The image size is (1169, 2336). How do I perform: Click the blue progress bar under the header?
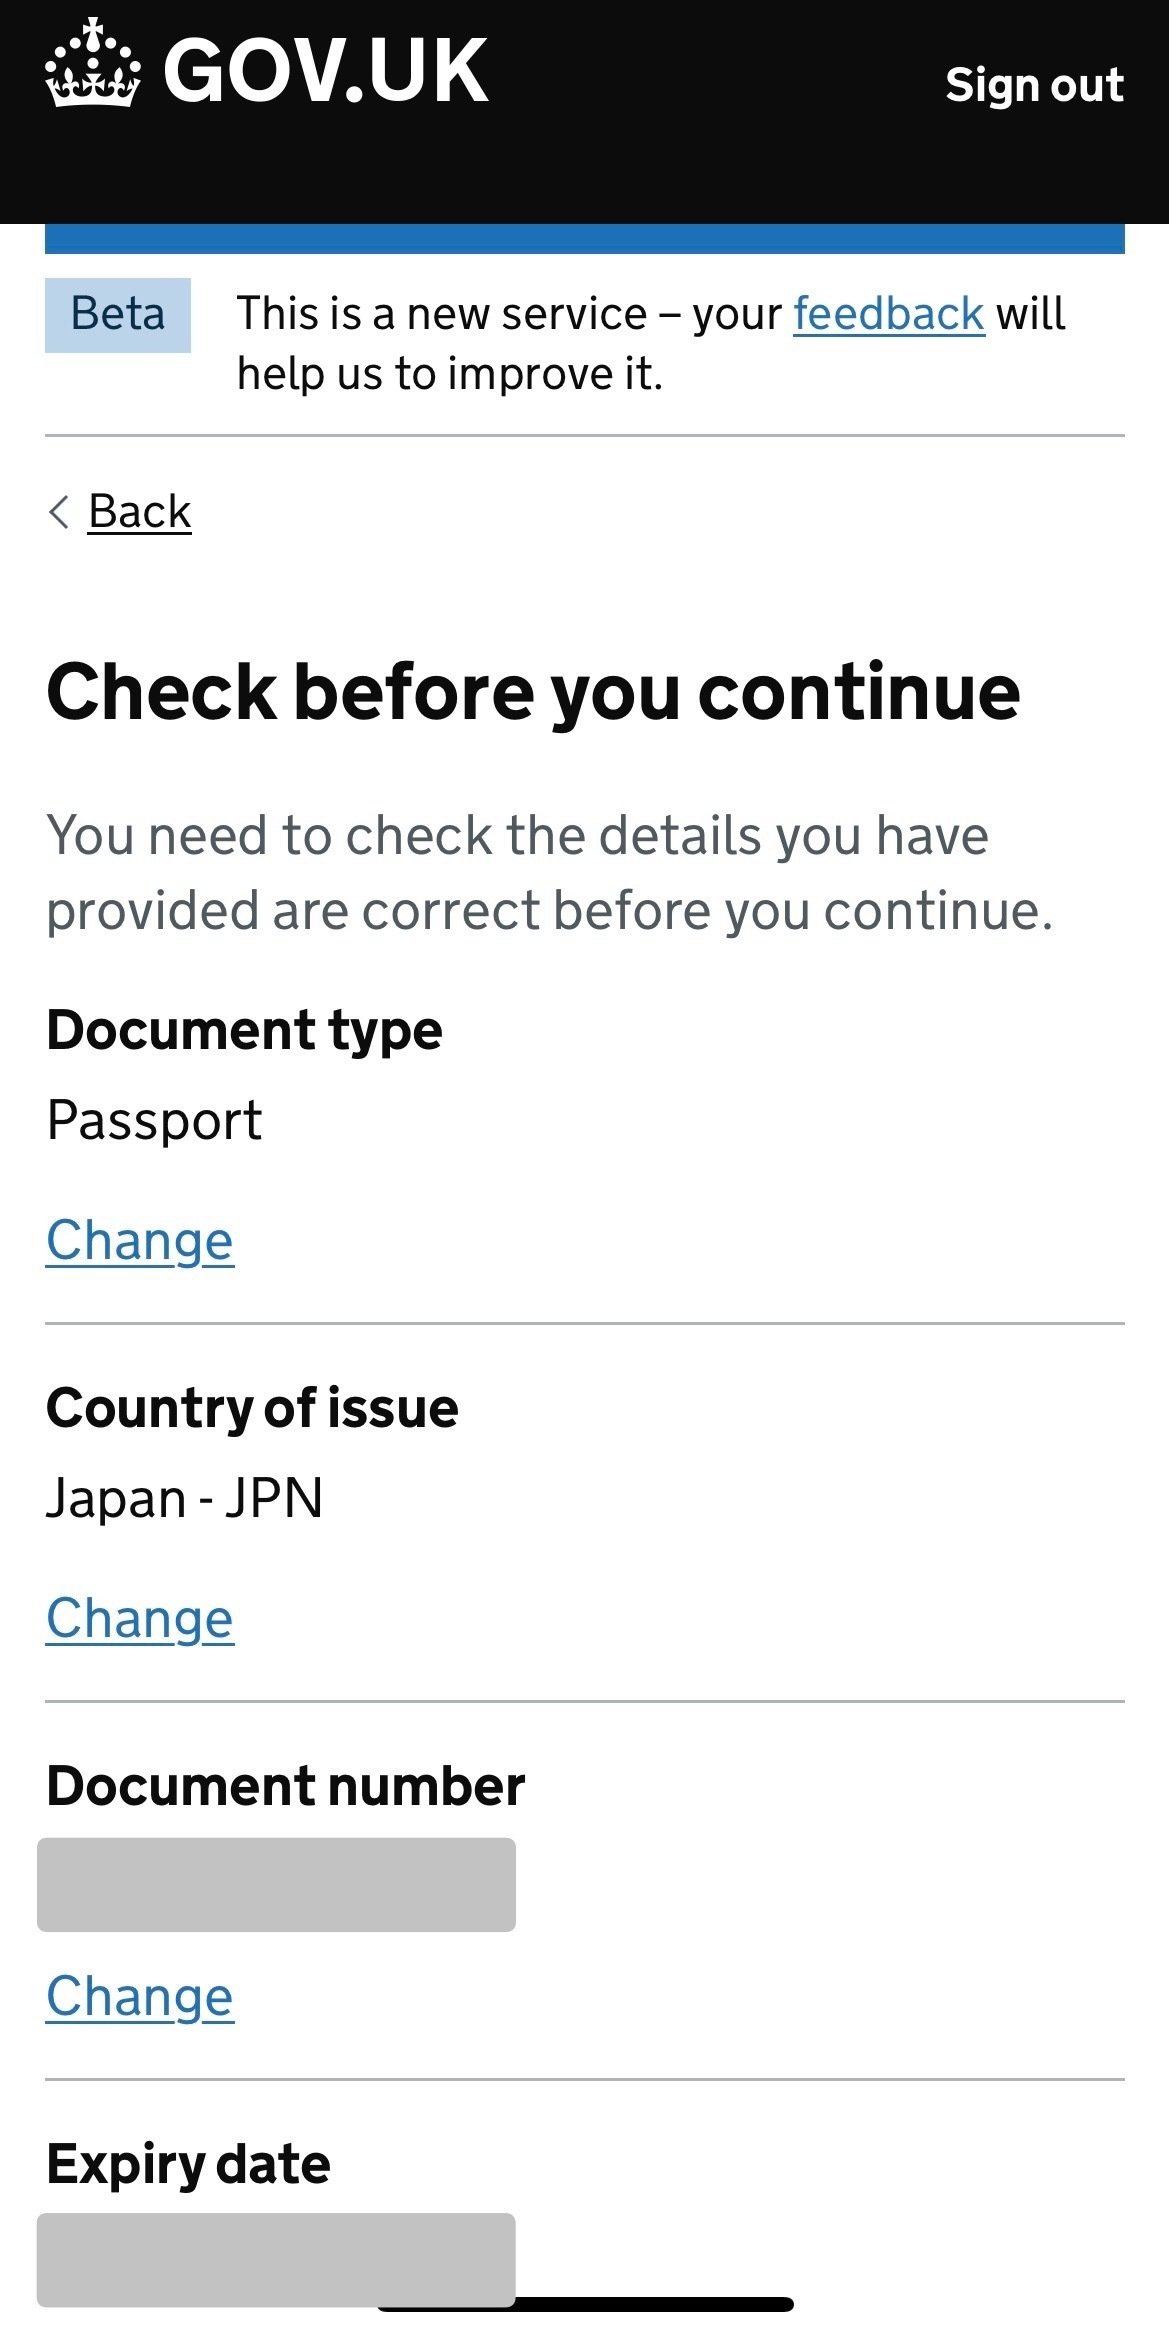(x=584, y=238)
